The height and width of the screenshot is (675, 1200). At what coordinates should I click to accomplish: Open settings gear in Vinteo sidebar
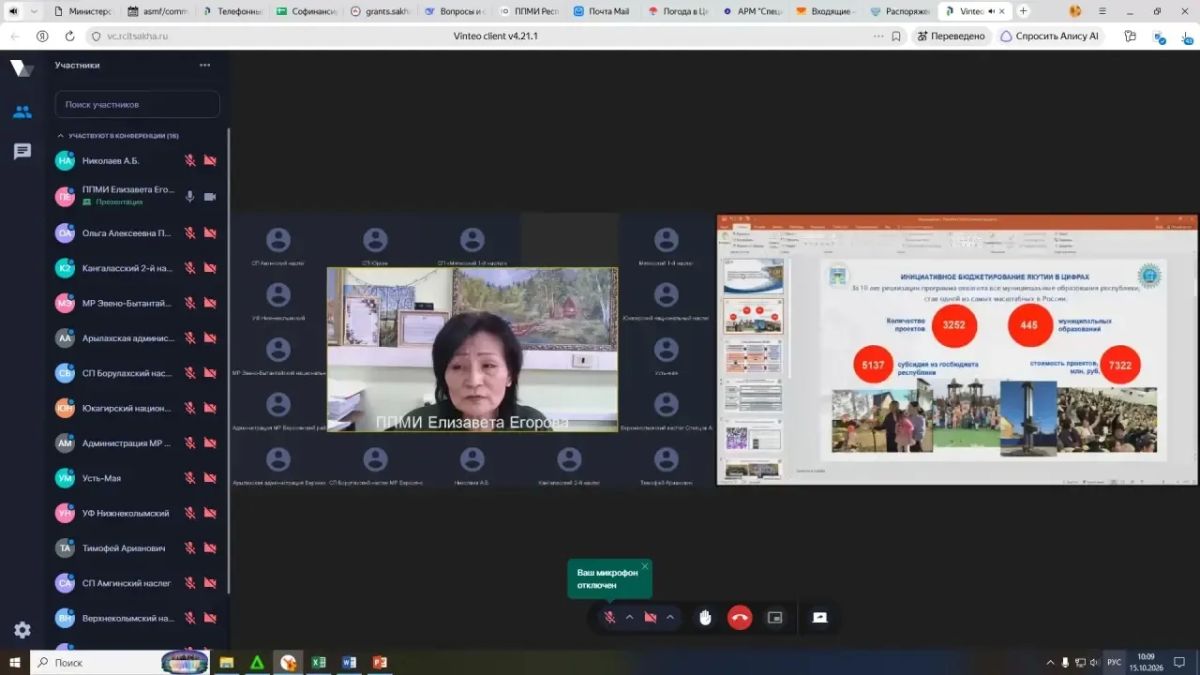[x=22, y=630]
